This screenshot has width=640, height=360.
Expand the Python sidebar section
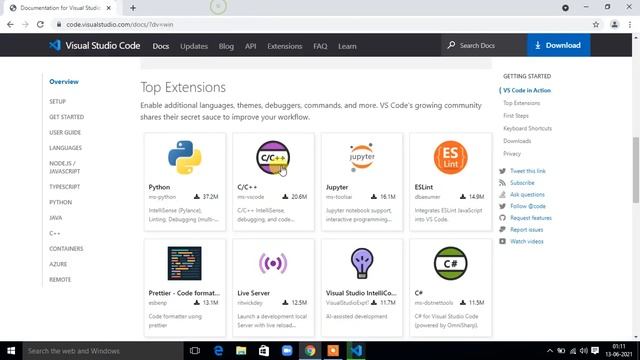point(60,202)
